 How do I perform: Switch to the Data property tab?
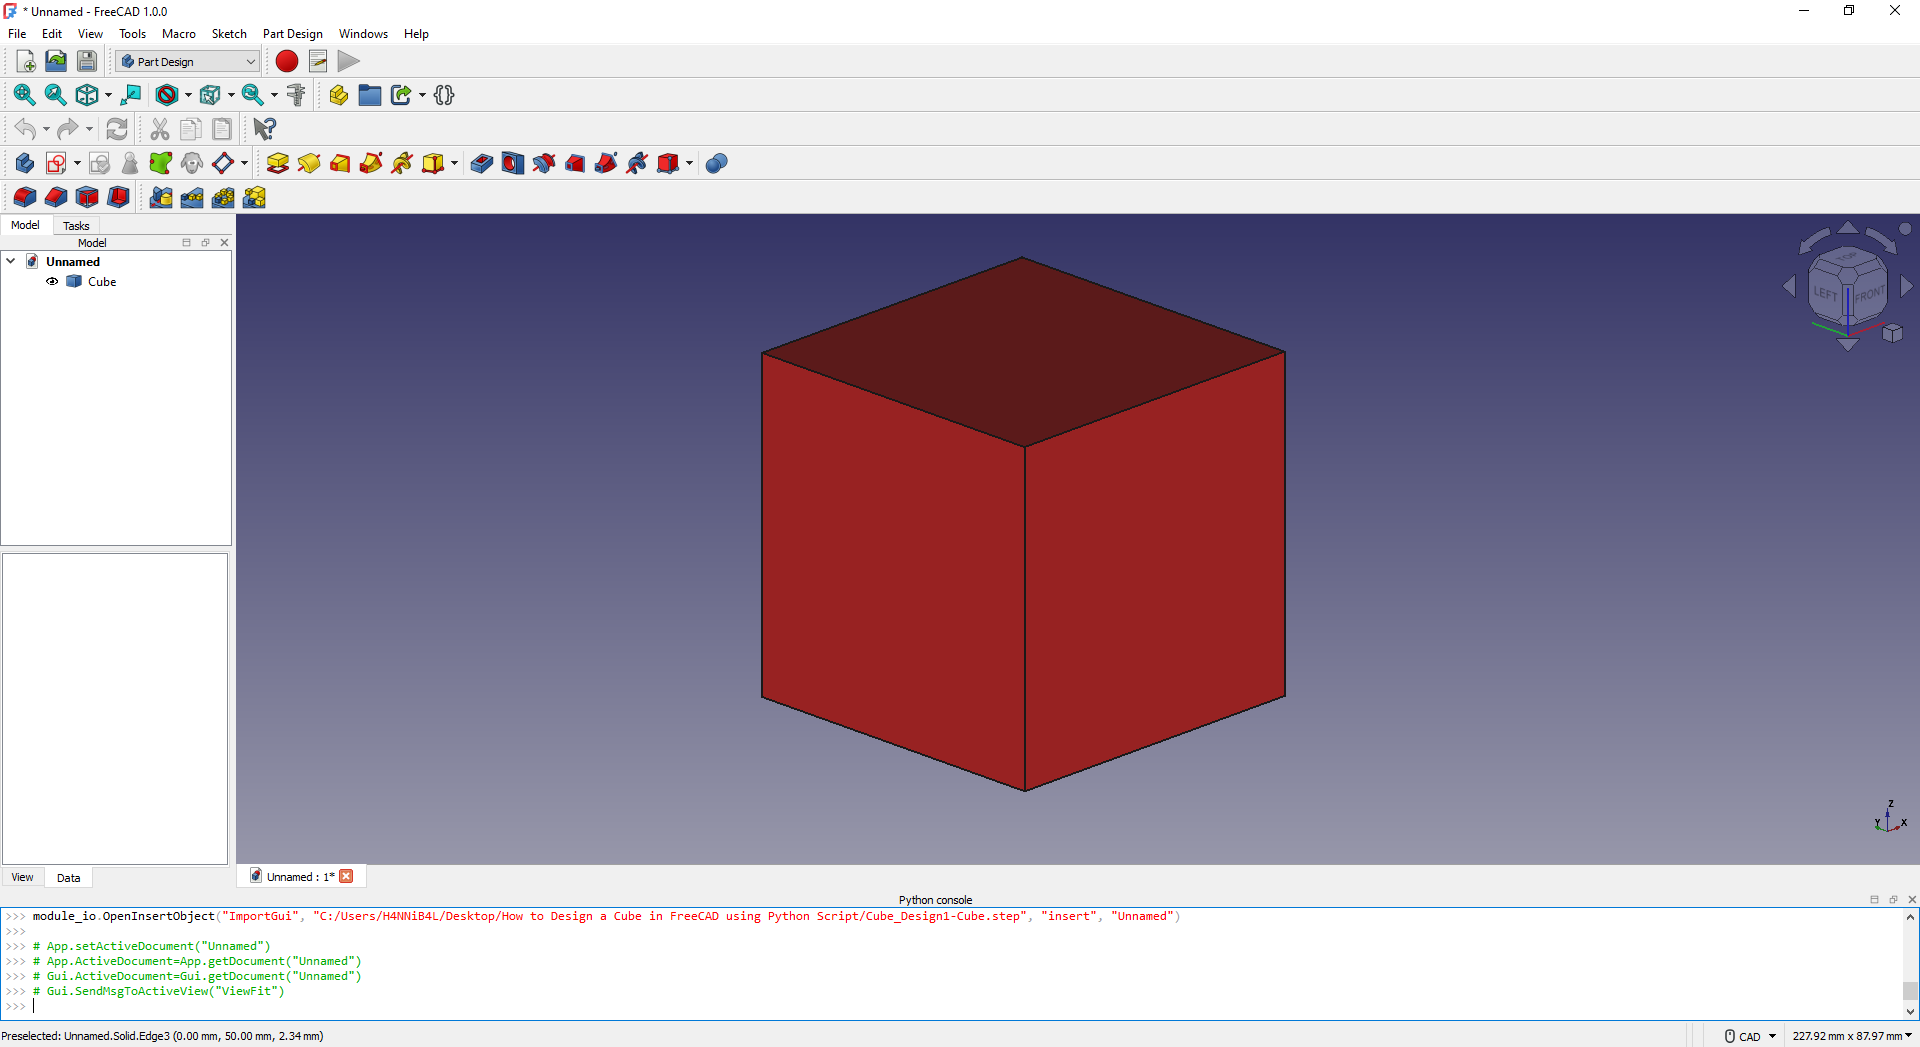click(68, 877)
